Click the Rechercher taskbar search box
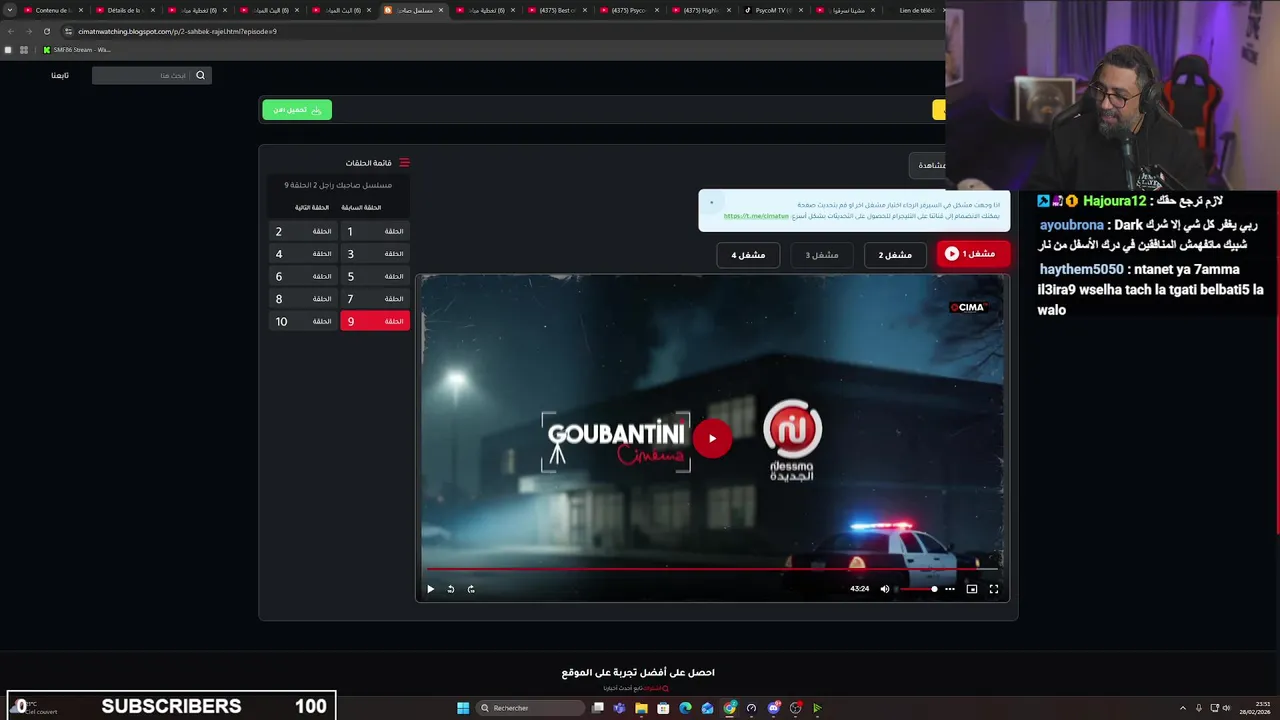This screenshot has height=720, width=1280. [530, 708]
